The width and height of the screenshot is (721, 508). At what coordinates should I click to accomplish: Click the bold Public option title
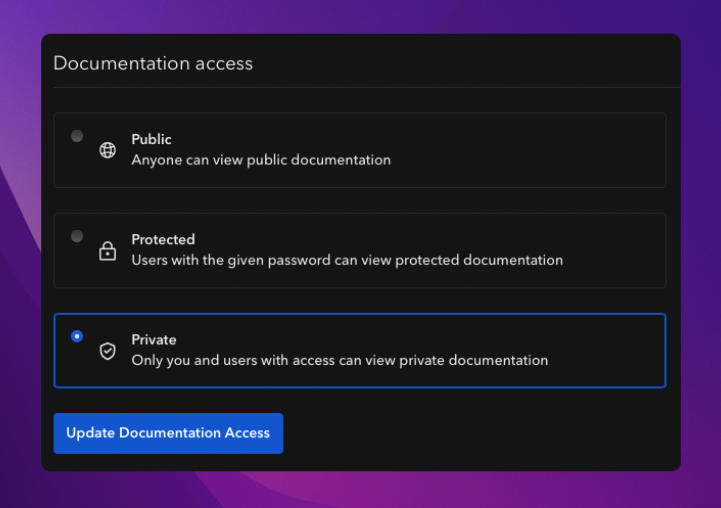tap(151, 139)
